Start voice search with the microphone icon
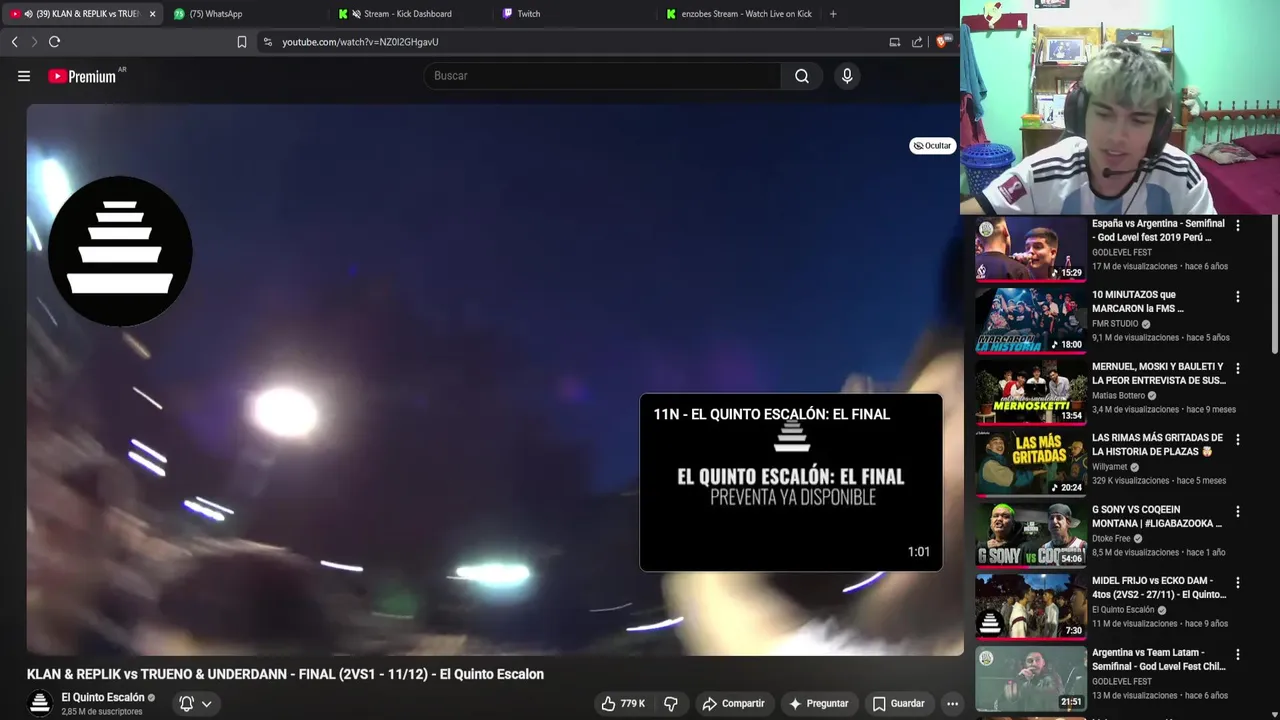 tap(847, 76)
